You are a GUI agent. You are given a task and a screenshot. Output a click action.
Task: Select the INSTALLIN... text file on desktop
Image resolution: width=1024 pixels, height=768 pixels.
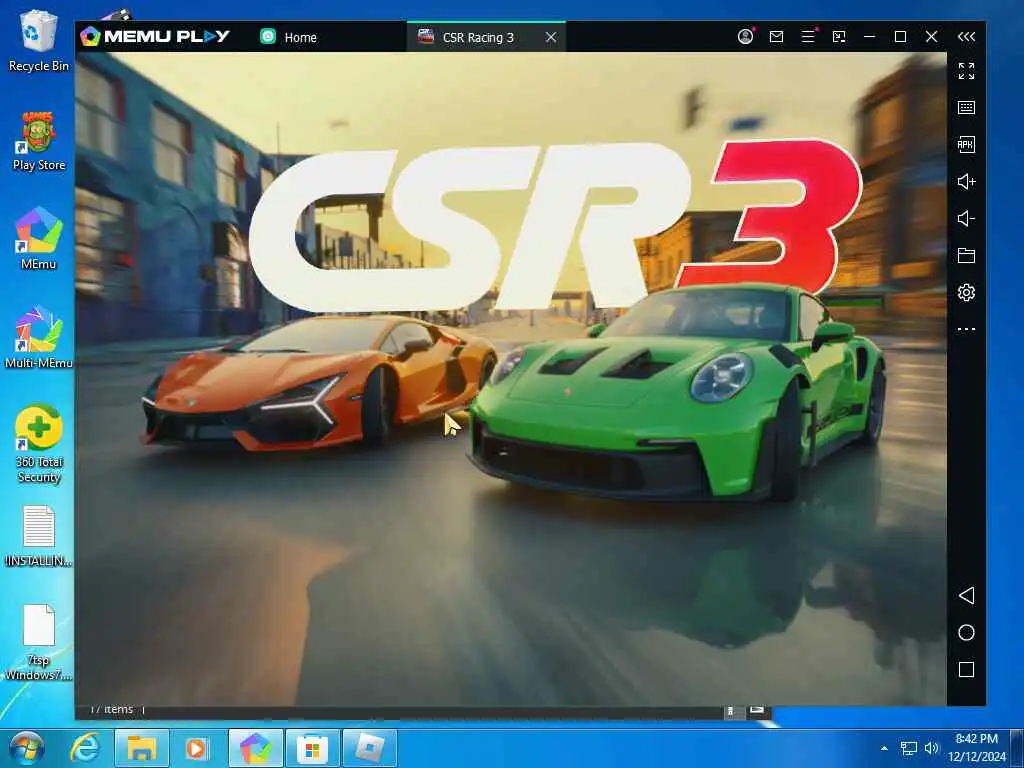[39, 536]
